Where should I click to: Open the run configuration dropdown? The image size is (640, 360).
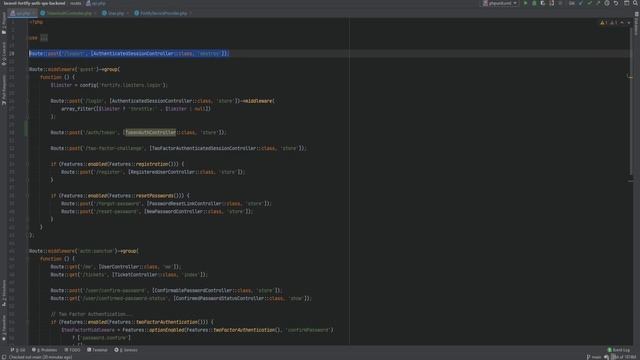(x=500, y=3)
